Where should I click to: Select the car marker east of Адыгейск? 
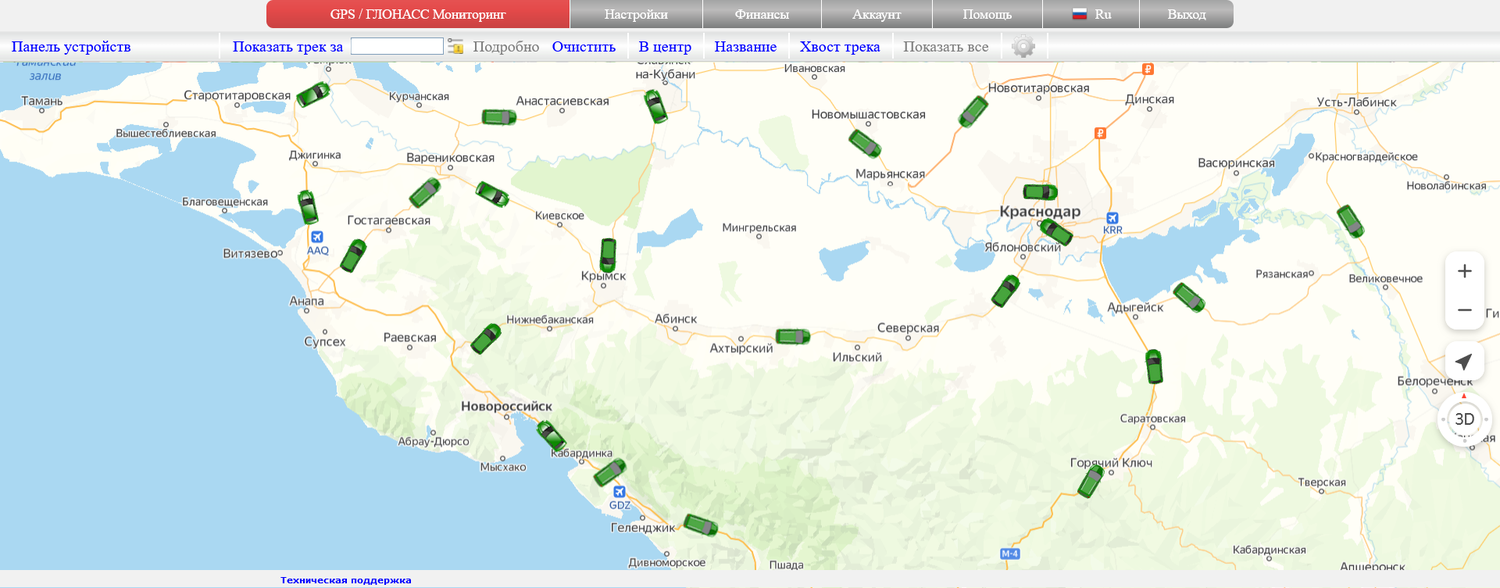[x=1189, y=297]
